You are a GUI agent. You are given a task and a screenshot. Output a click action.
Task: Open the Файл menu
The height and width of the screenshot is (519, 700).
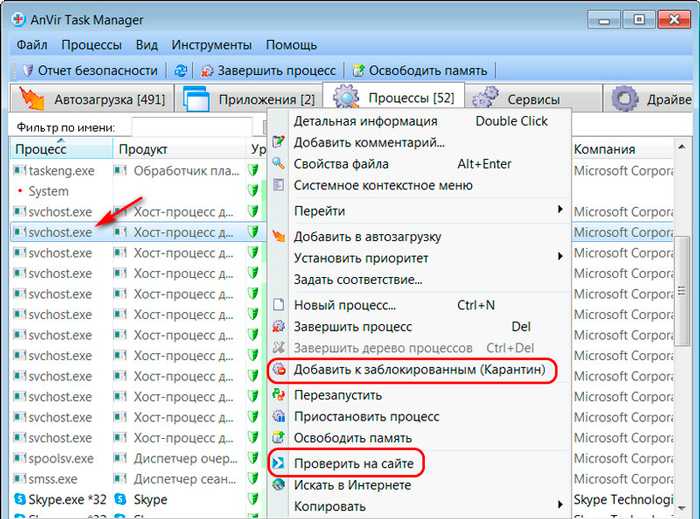32,45
